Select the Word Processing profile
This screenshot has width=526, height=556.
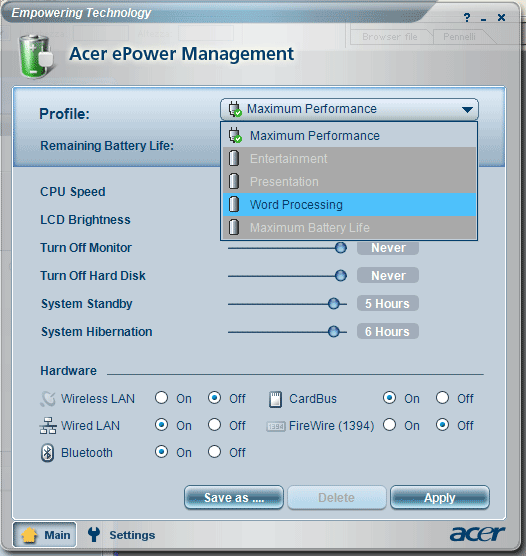[349, 205]
